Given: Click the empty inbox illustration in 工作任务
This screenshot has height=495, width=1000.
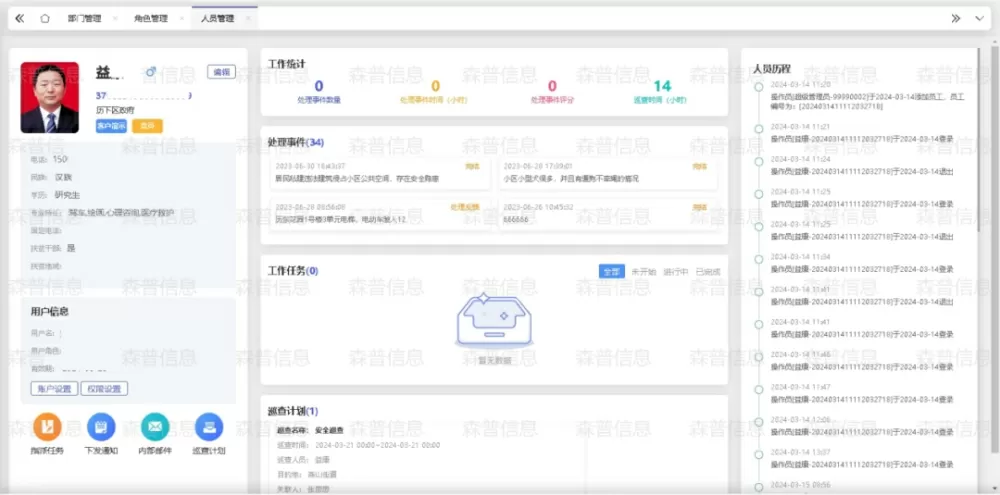Looking at the screenshot, I should (x=494, y=320).
